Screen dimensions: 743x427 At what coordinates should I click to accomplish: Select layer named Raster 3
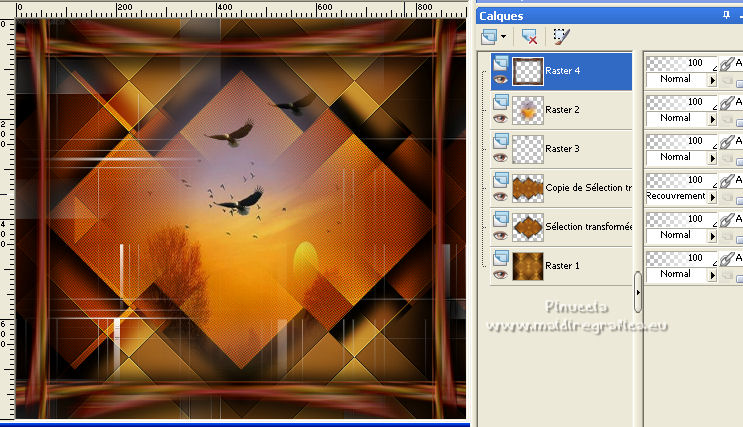[x=562, y=148]
